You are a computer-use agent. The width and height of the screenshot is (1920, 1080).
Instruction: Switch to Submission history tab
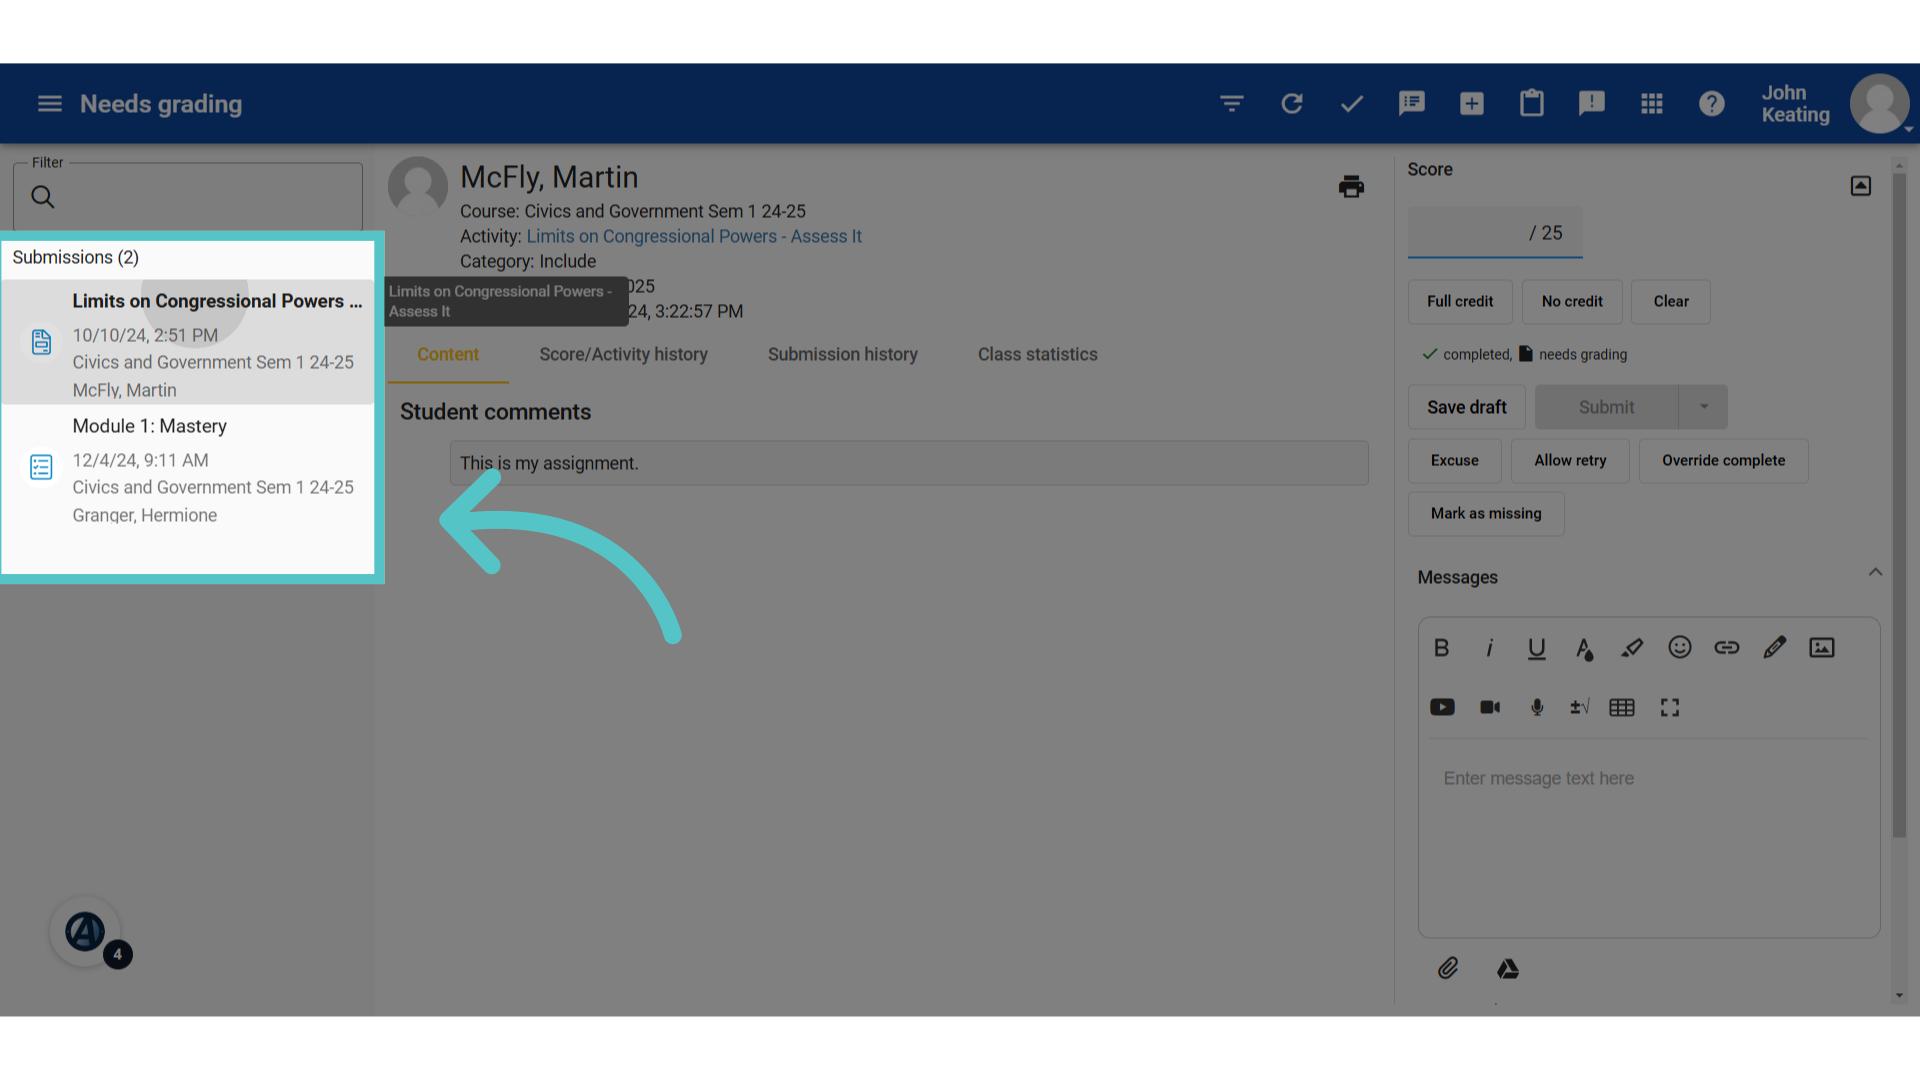tap(842, 354)
